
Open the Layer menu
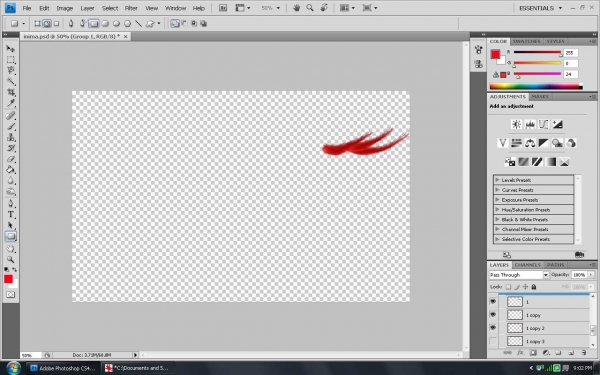click(x=87, y=8)
